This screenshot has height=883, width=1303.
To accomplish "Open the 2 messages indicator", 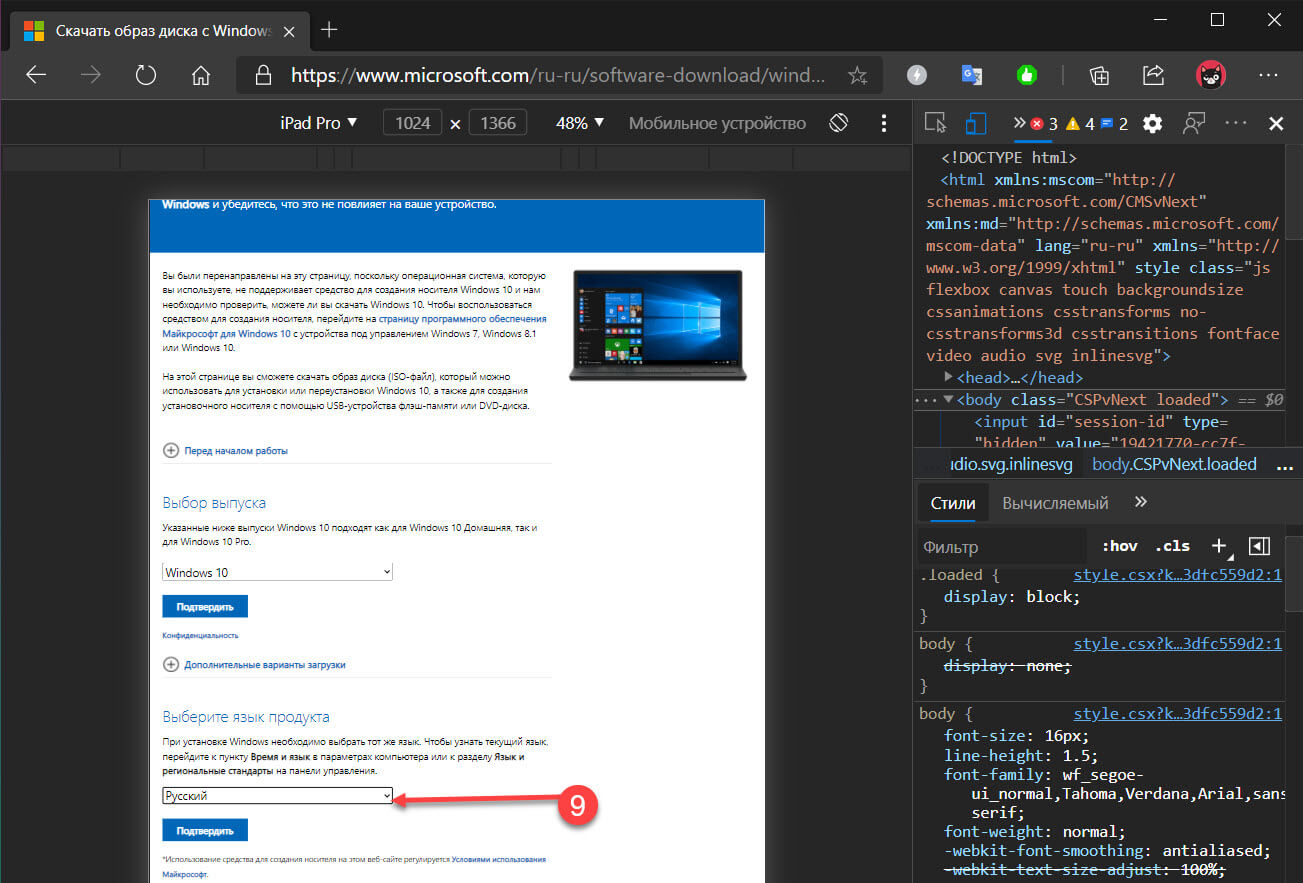I will pyautogui.click(x=1114, y=124).
